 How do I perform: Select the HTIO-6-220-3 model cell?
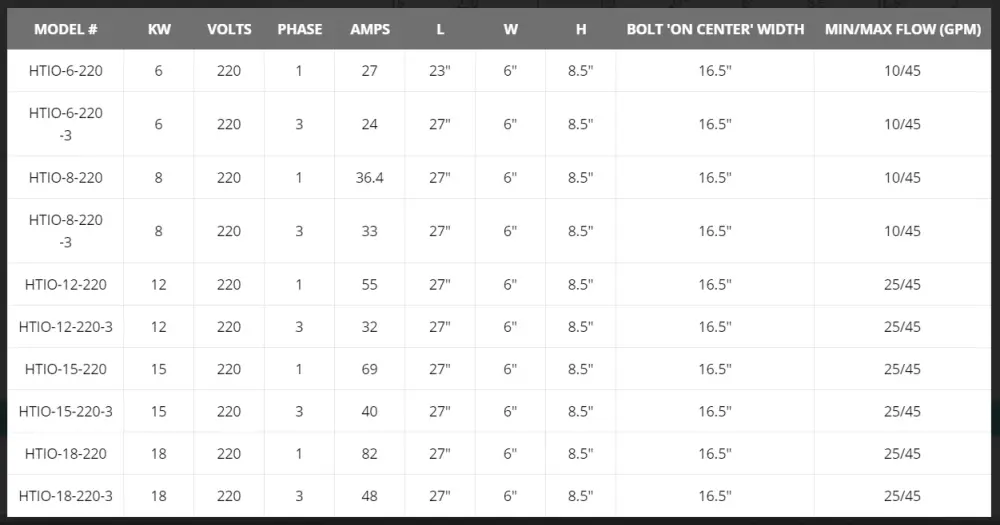pos(66,124)
